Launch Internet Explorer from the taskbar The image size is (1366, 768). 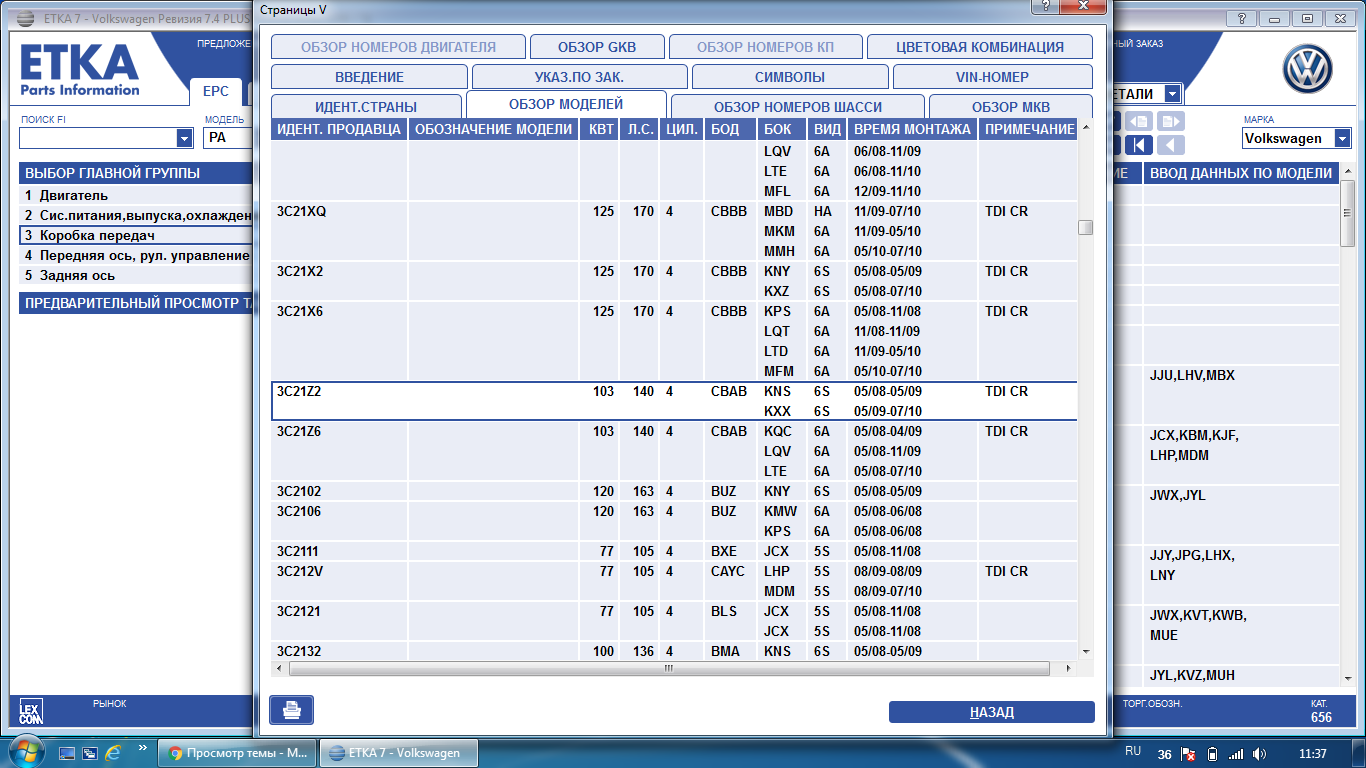pyautogui.click(x=113, y=752)
